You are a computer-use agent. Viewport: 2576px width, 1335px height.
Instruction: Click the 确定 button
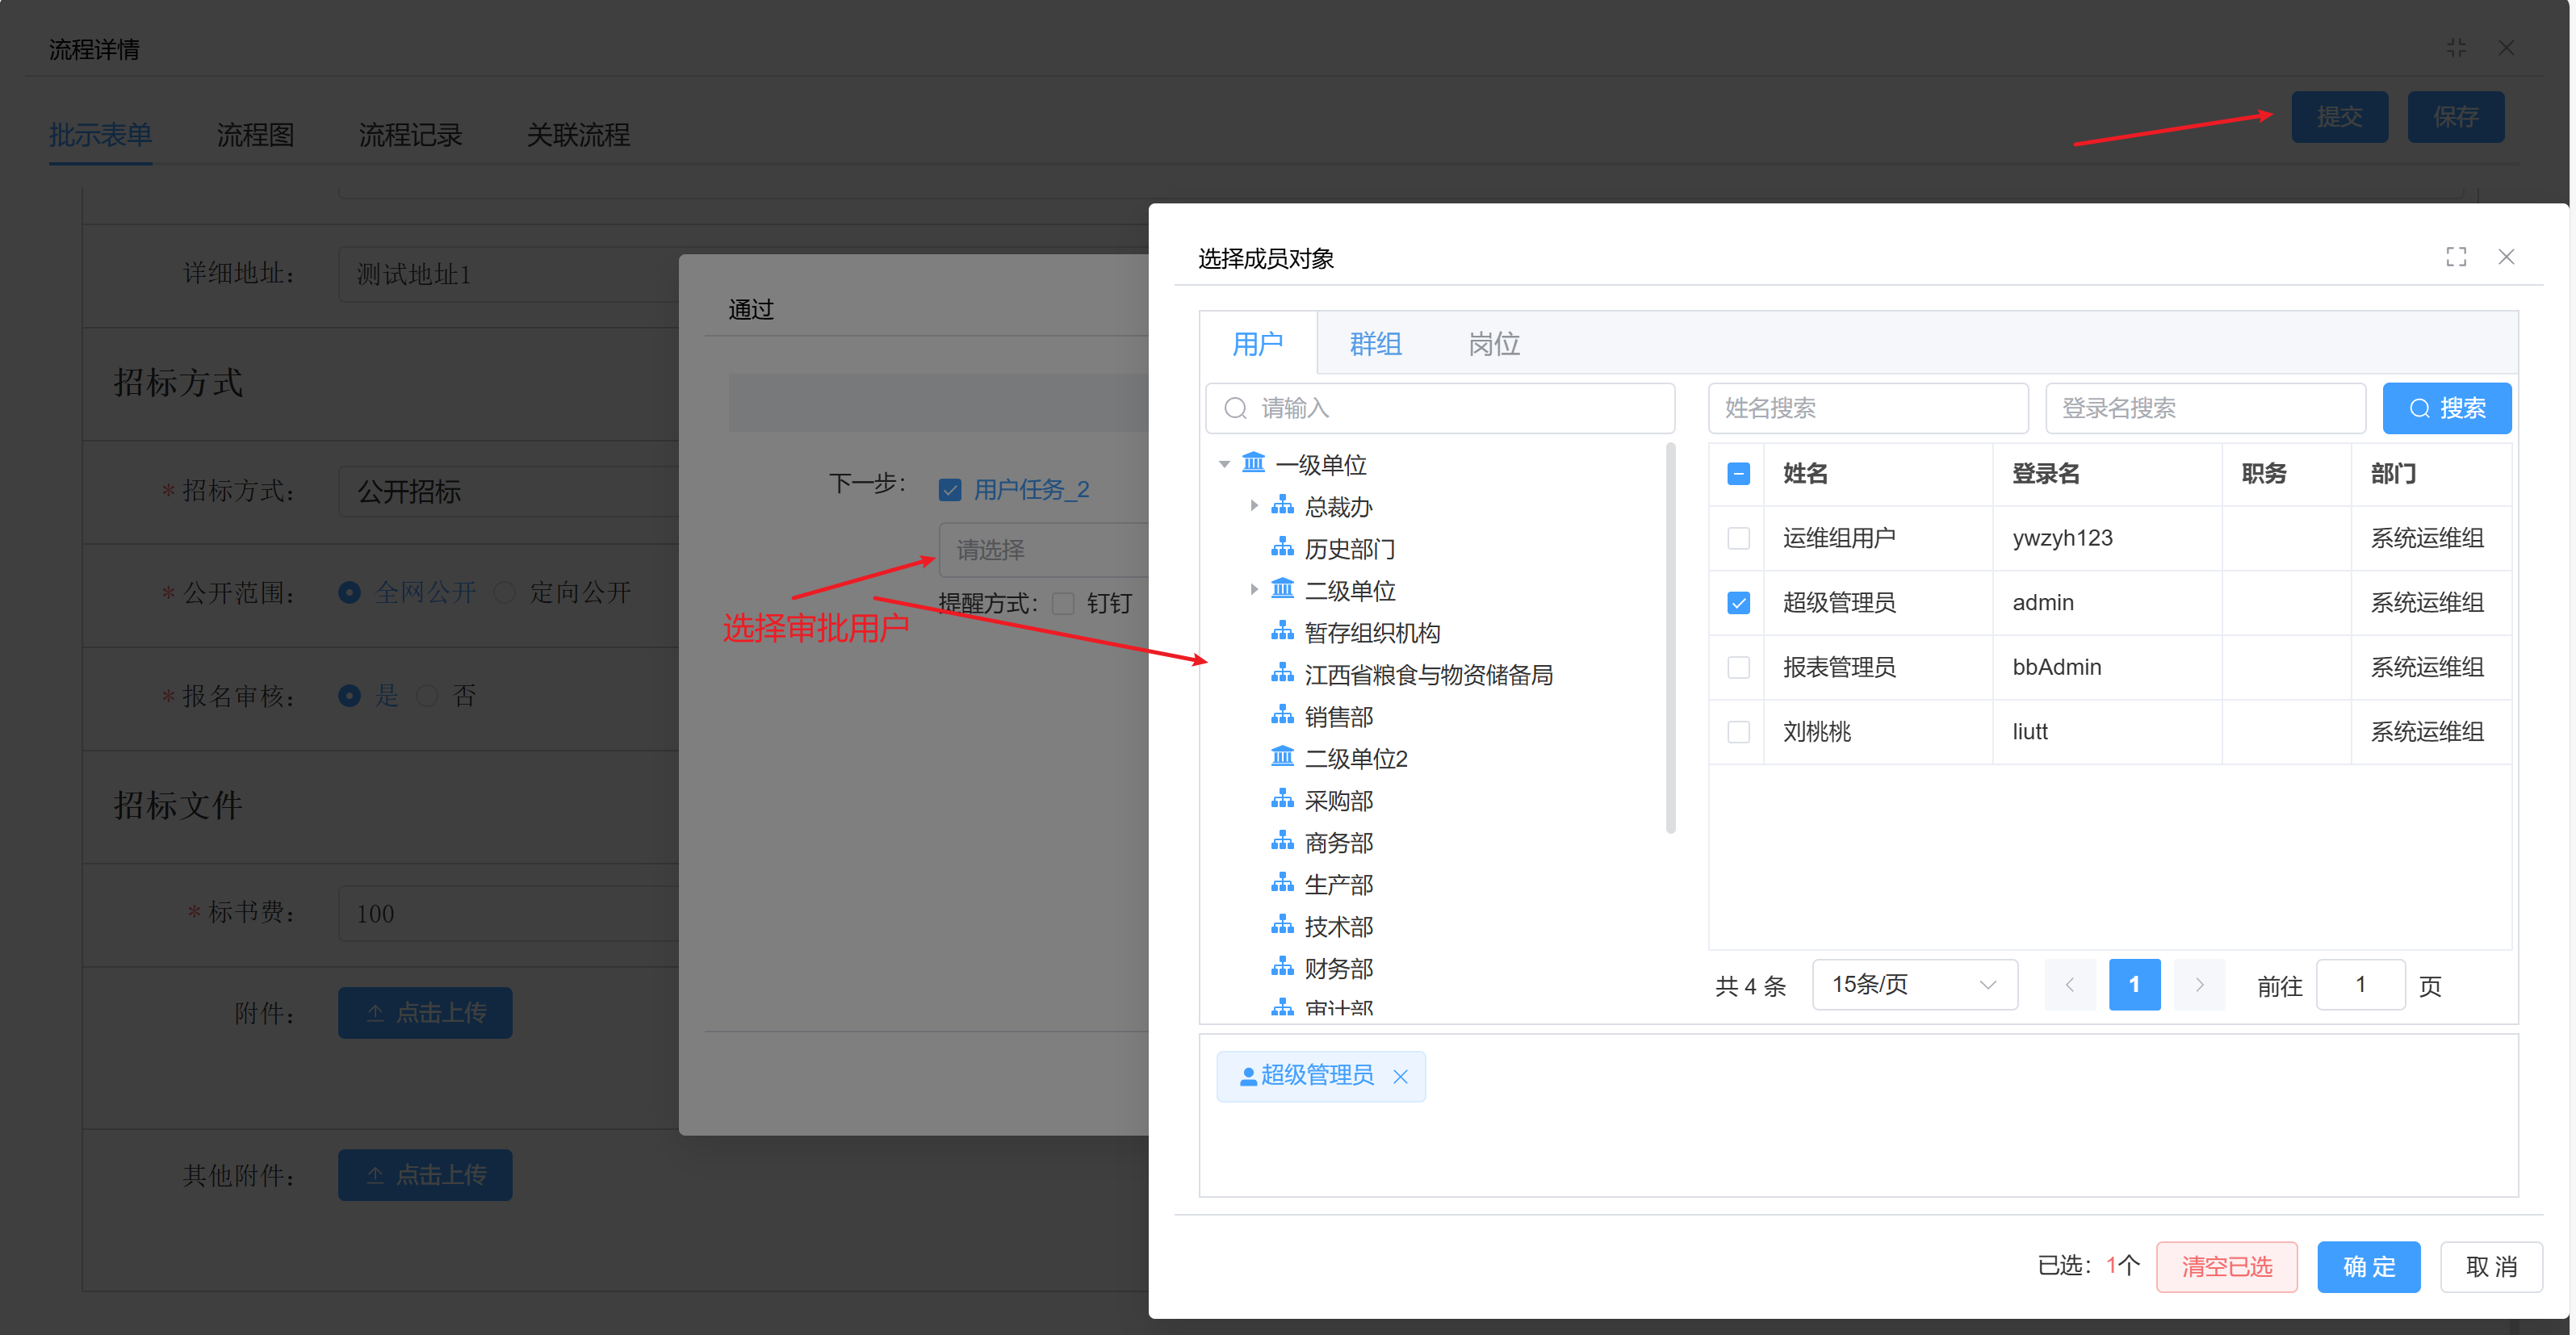tap(2369, 1267)
